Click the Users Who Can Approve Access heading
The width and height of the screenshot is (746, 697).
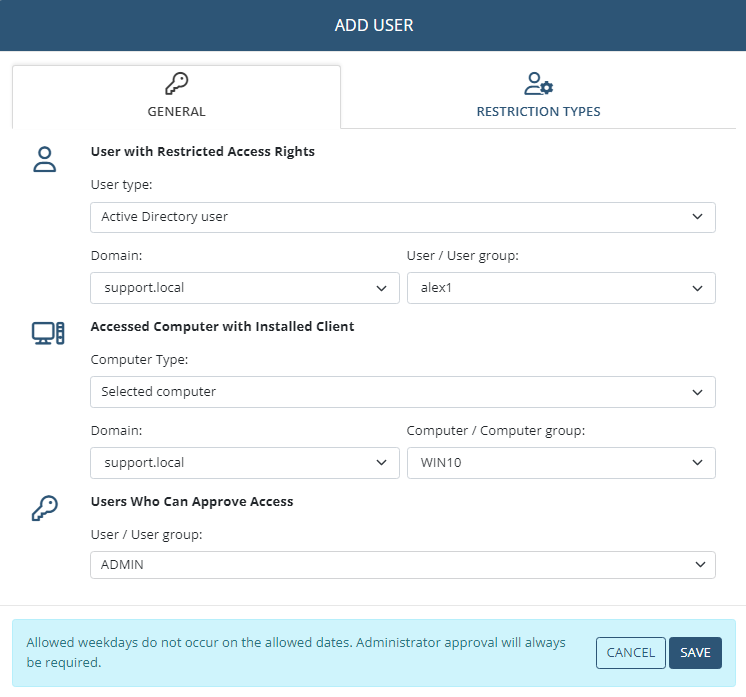[191, 501]
